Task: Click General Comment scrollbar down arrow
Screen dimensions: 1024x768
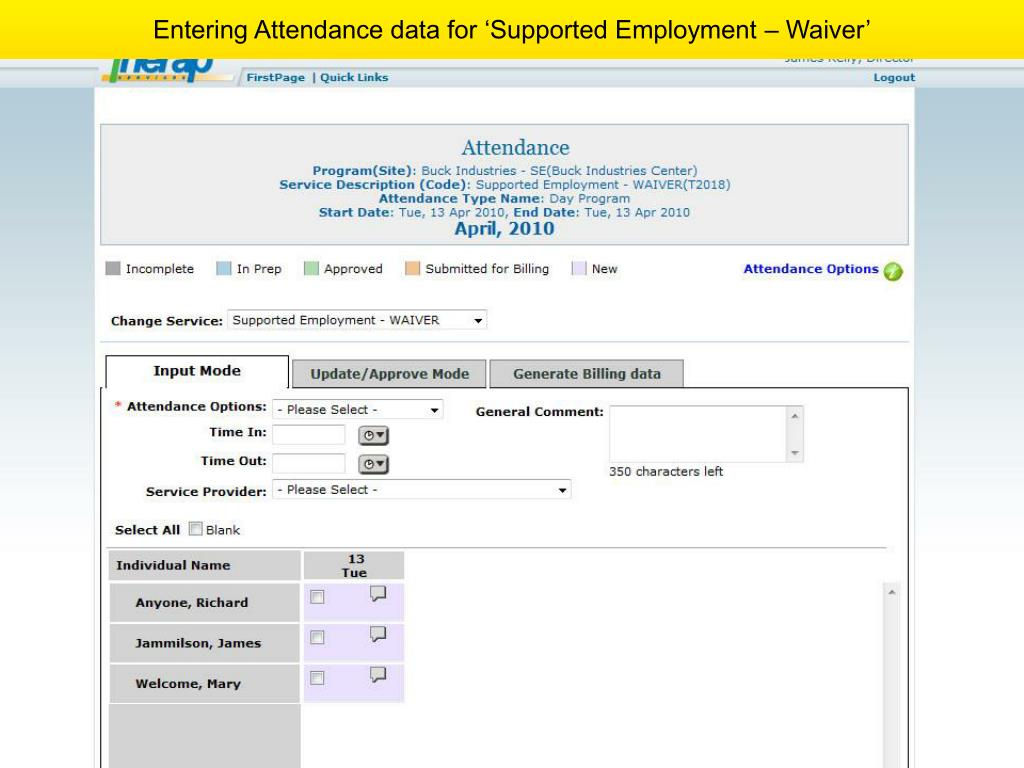Action: 795,453
